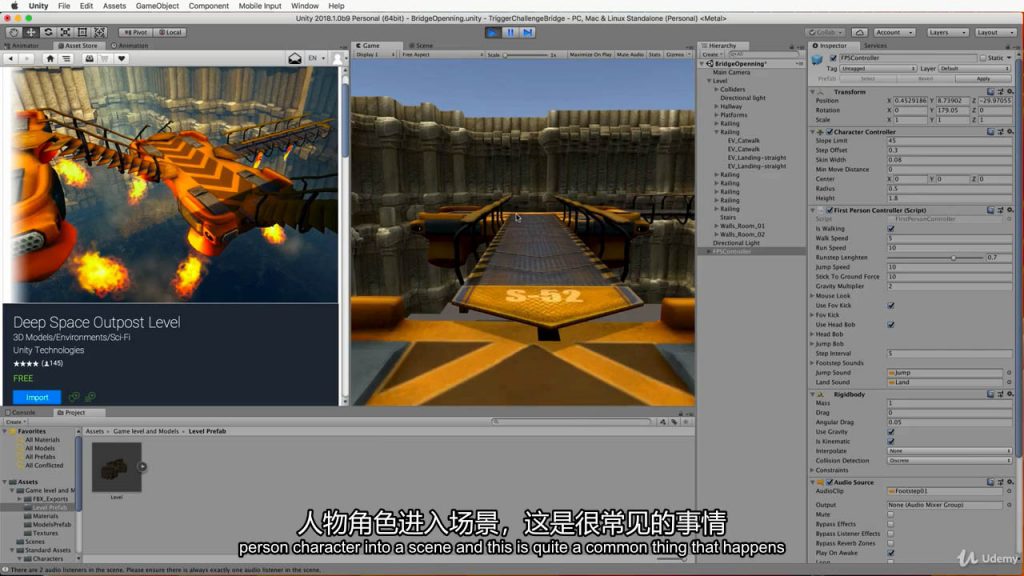Open the Asset Store user account icon
Viewport: 1024px width, 576px height.
tap(337, 59)
